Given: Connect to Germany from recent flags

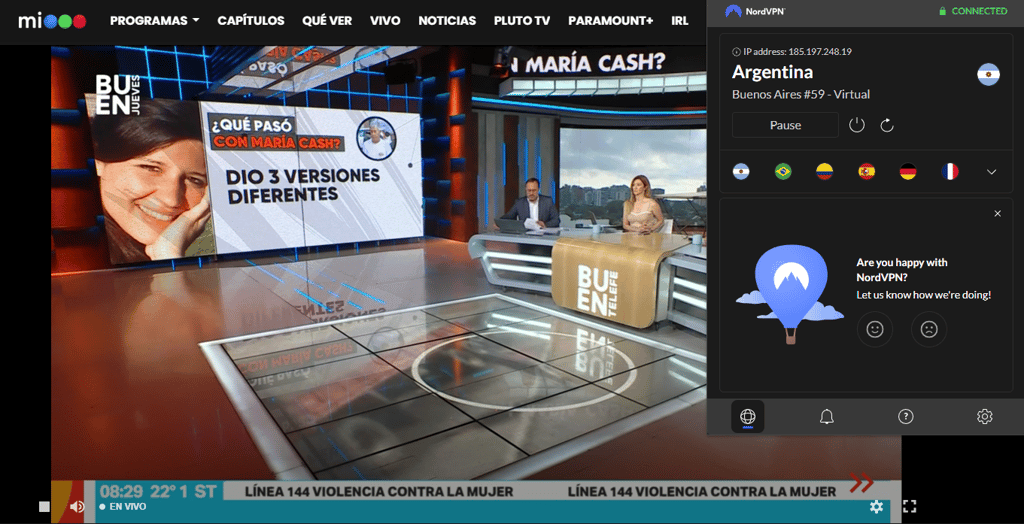Looking at the screenshot, I should point(908,171).
